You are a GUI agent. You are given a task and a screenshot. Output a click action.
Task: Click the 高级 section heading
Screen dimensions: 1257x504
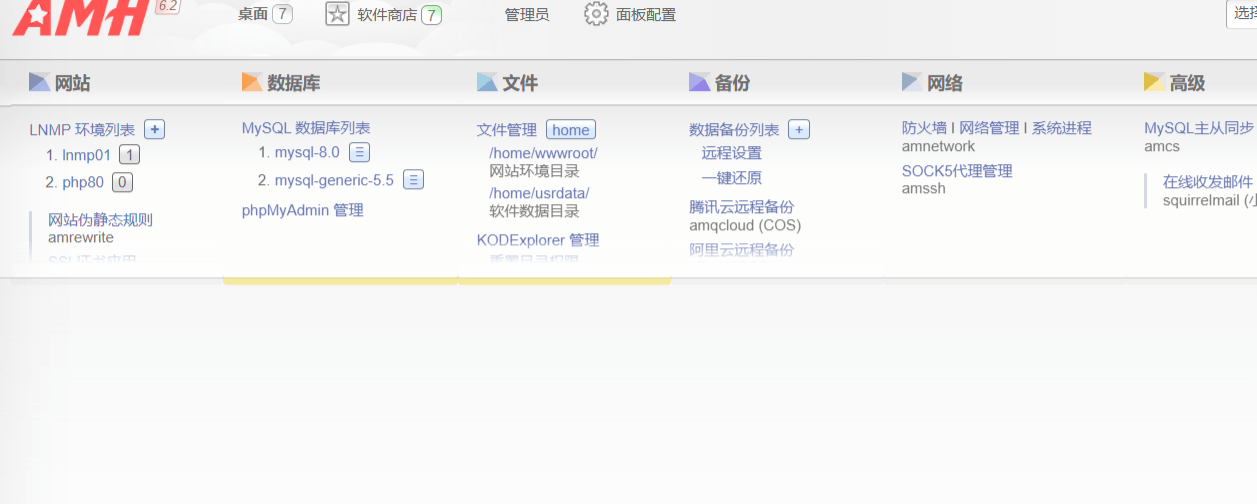(x=1187, y=83)
